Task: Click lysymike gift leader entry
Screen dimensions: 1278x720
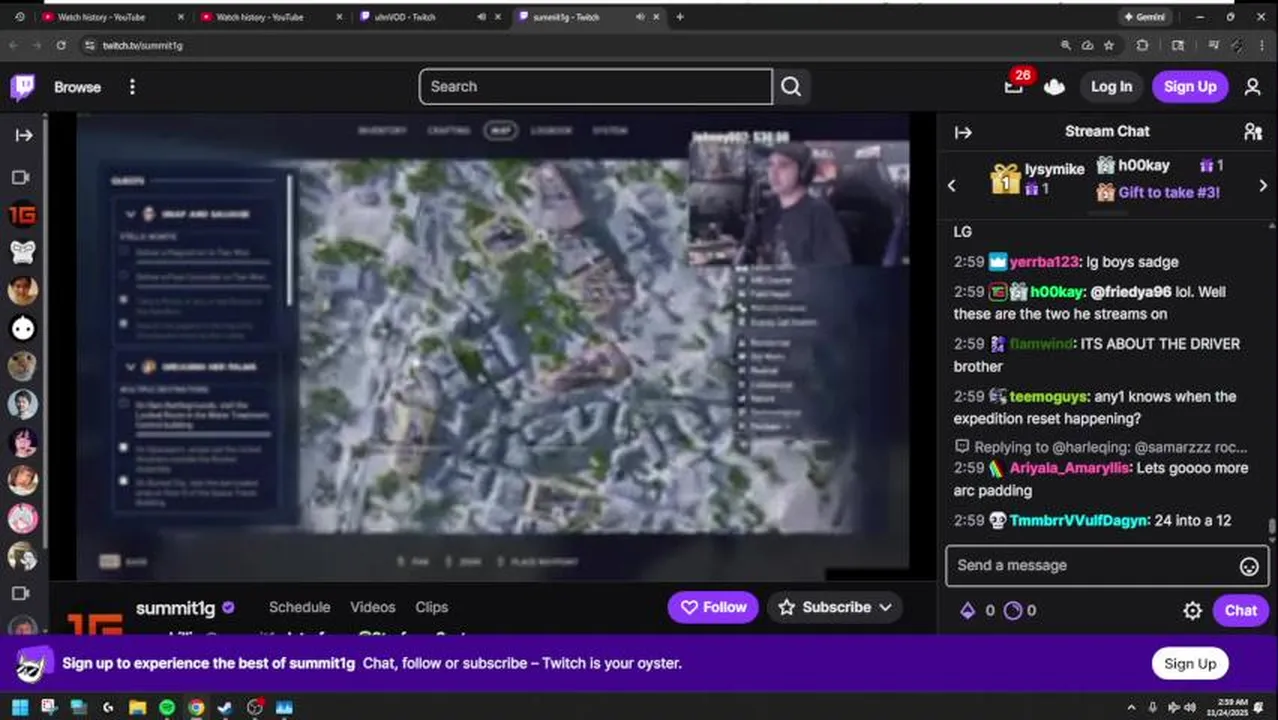Action: [1037, 178]
